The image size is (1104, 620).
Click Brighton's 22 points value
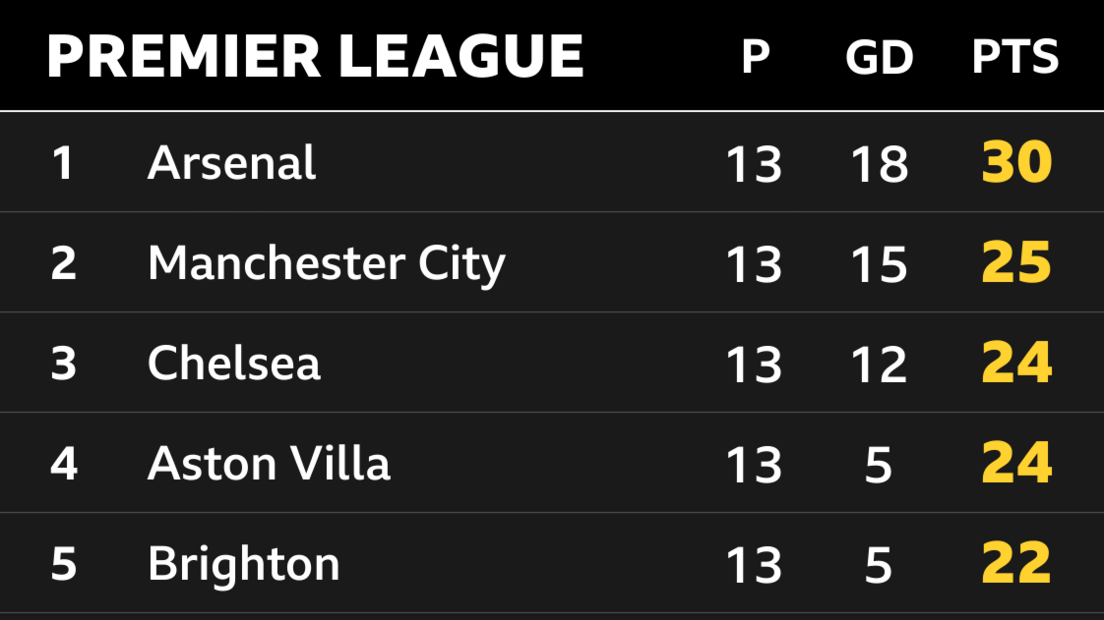coord(1016,564)
